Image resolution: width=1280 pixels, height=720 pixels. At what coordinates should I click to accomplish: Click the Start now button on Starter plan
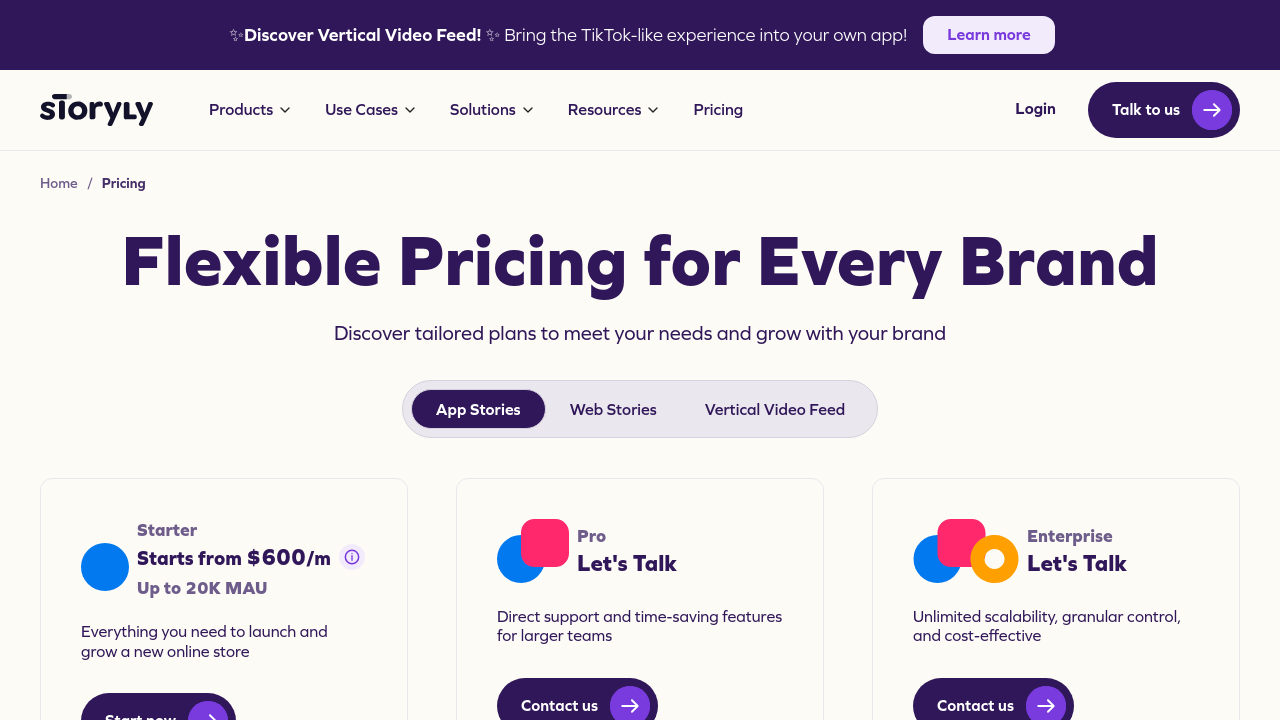[x=158, y=710]
